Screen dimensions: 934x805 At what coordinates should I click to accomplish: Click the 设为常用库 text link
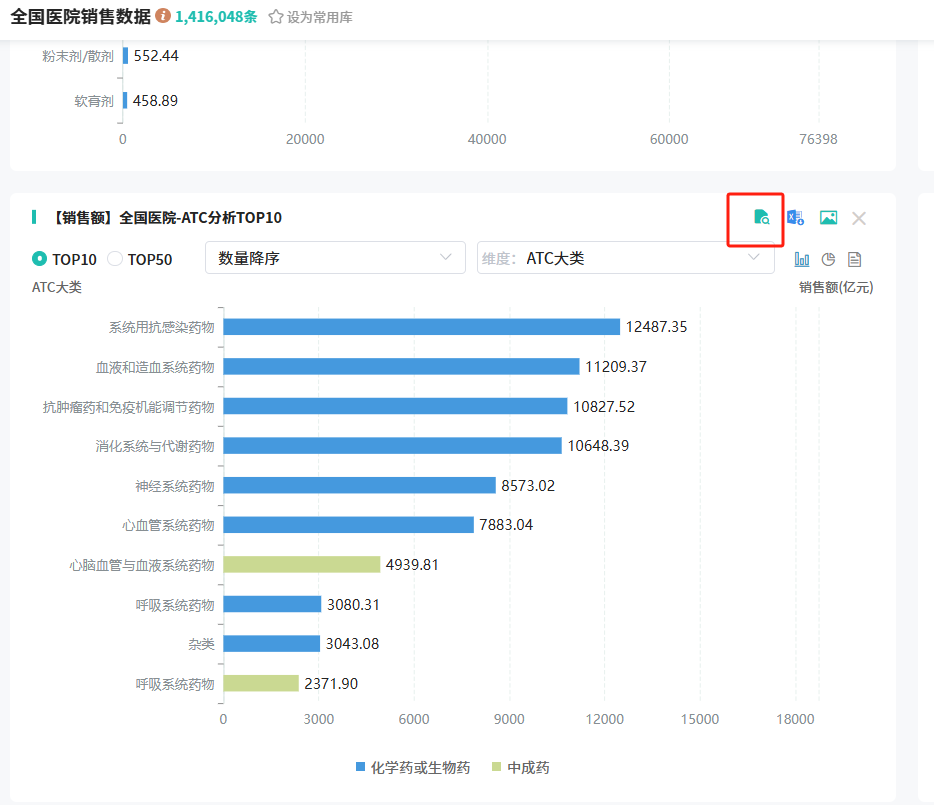click(319, 17)
